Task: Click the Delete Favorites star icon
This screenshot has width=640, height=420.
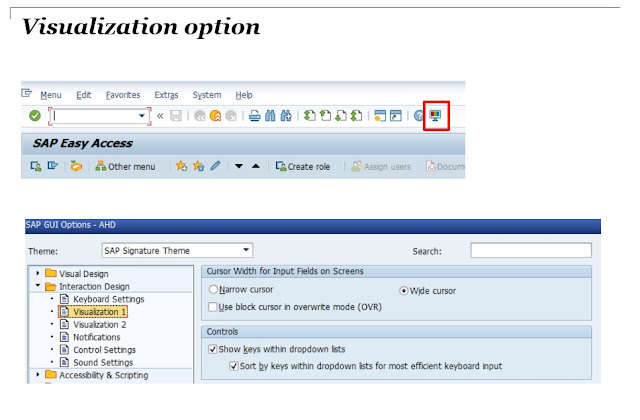Action: point(198,166)
